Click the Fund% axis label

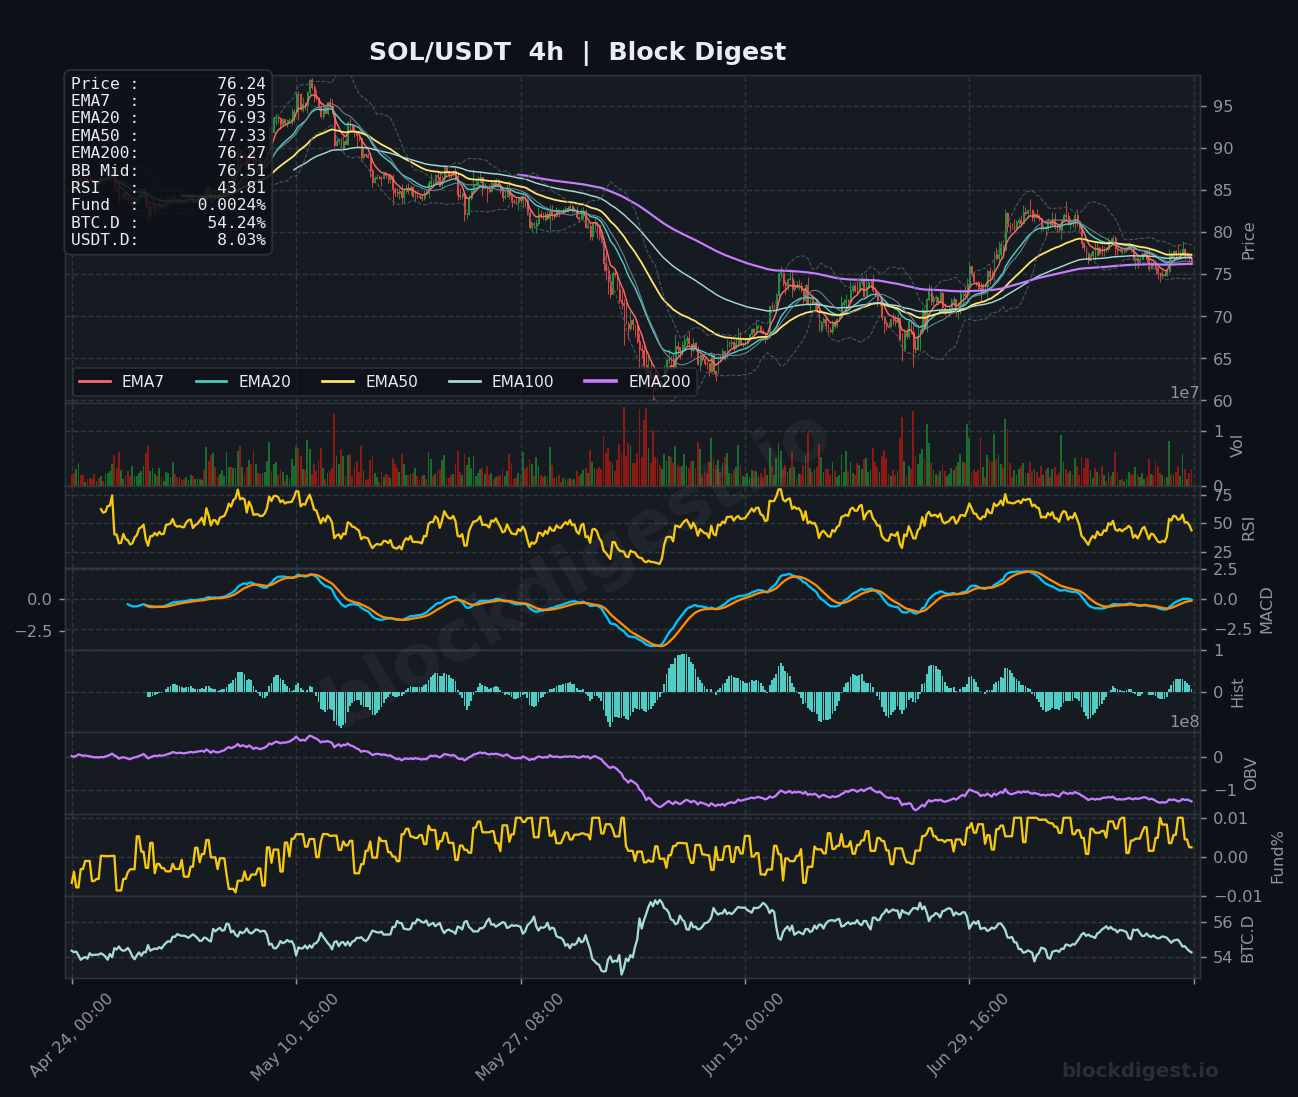(1277, 857)
